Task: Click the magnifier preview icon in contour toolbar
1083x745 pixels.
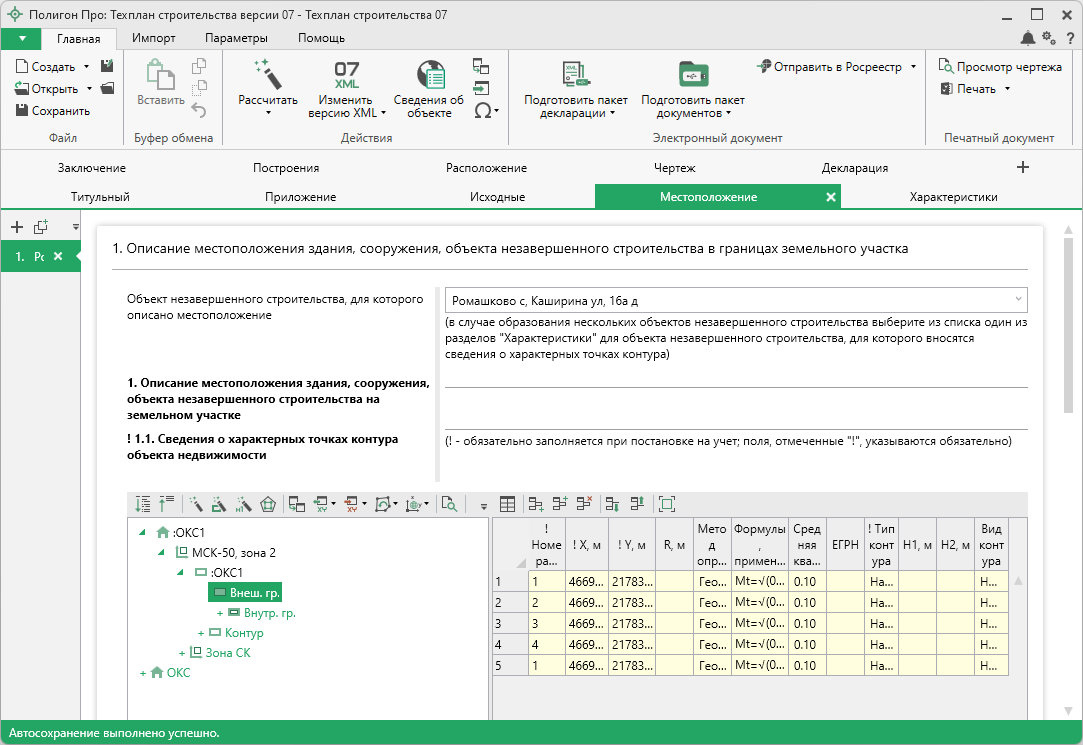Action: [x=449, y=505]
